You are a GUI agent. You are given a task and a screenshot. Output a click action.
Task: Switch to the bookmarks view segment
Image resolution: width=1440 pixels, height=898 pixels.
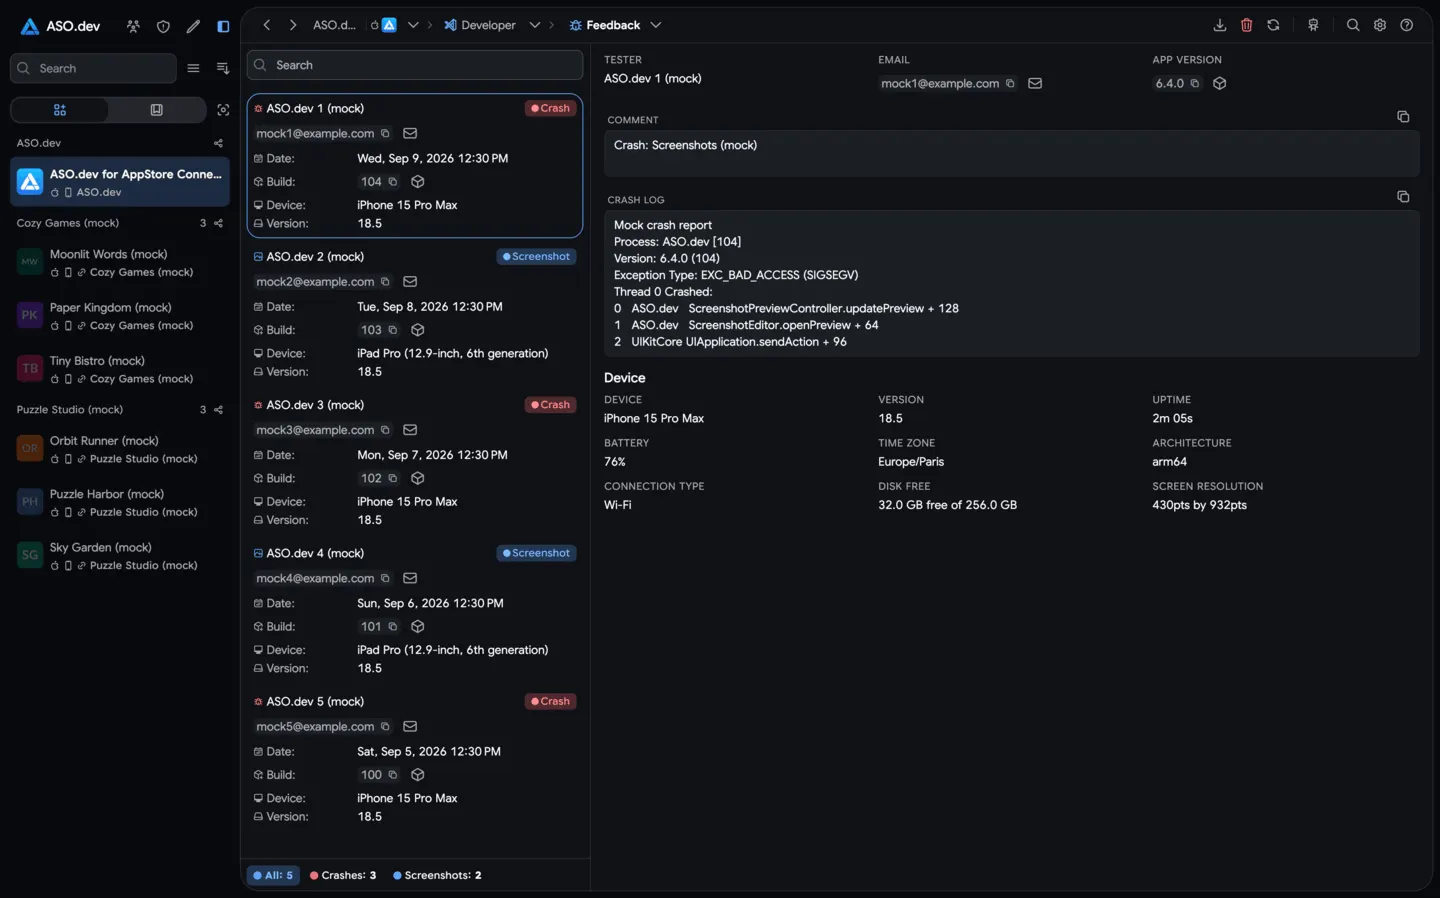tap(156, 110)
